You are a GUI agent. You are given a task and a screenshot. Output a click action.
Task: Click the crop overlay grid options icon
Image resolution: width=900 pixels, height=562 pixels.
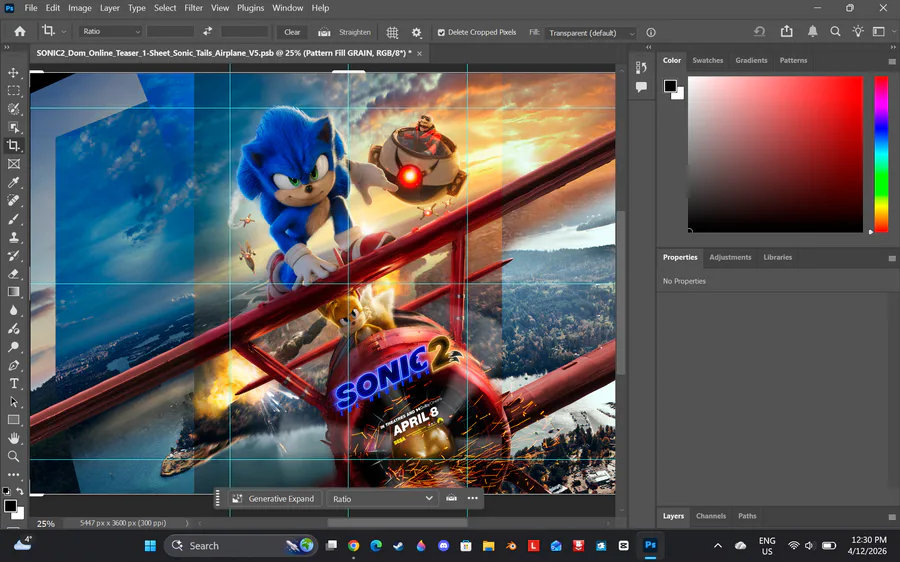392,32
